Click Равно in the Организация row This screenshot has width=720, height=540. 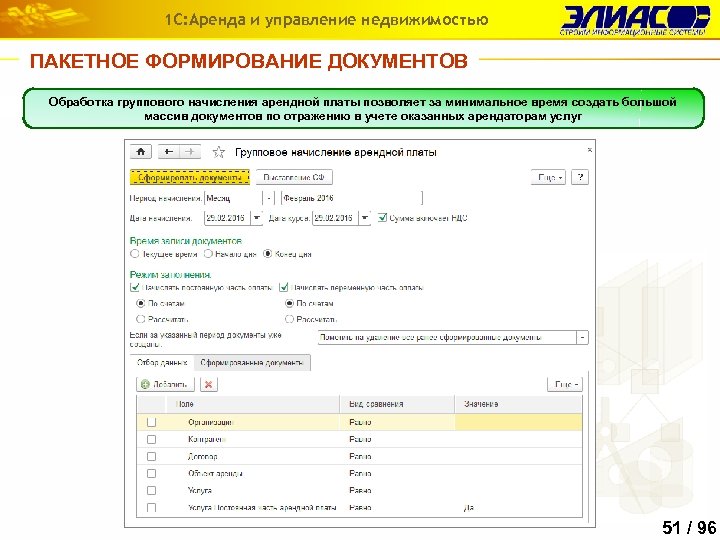pos(360,422)
